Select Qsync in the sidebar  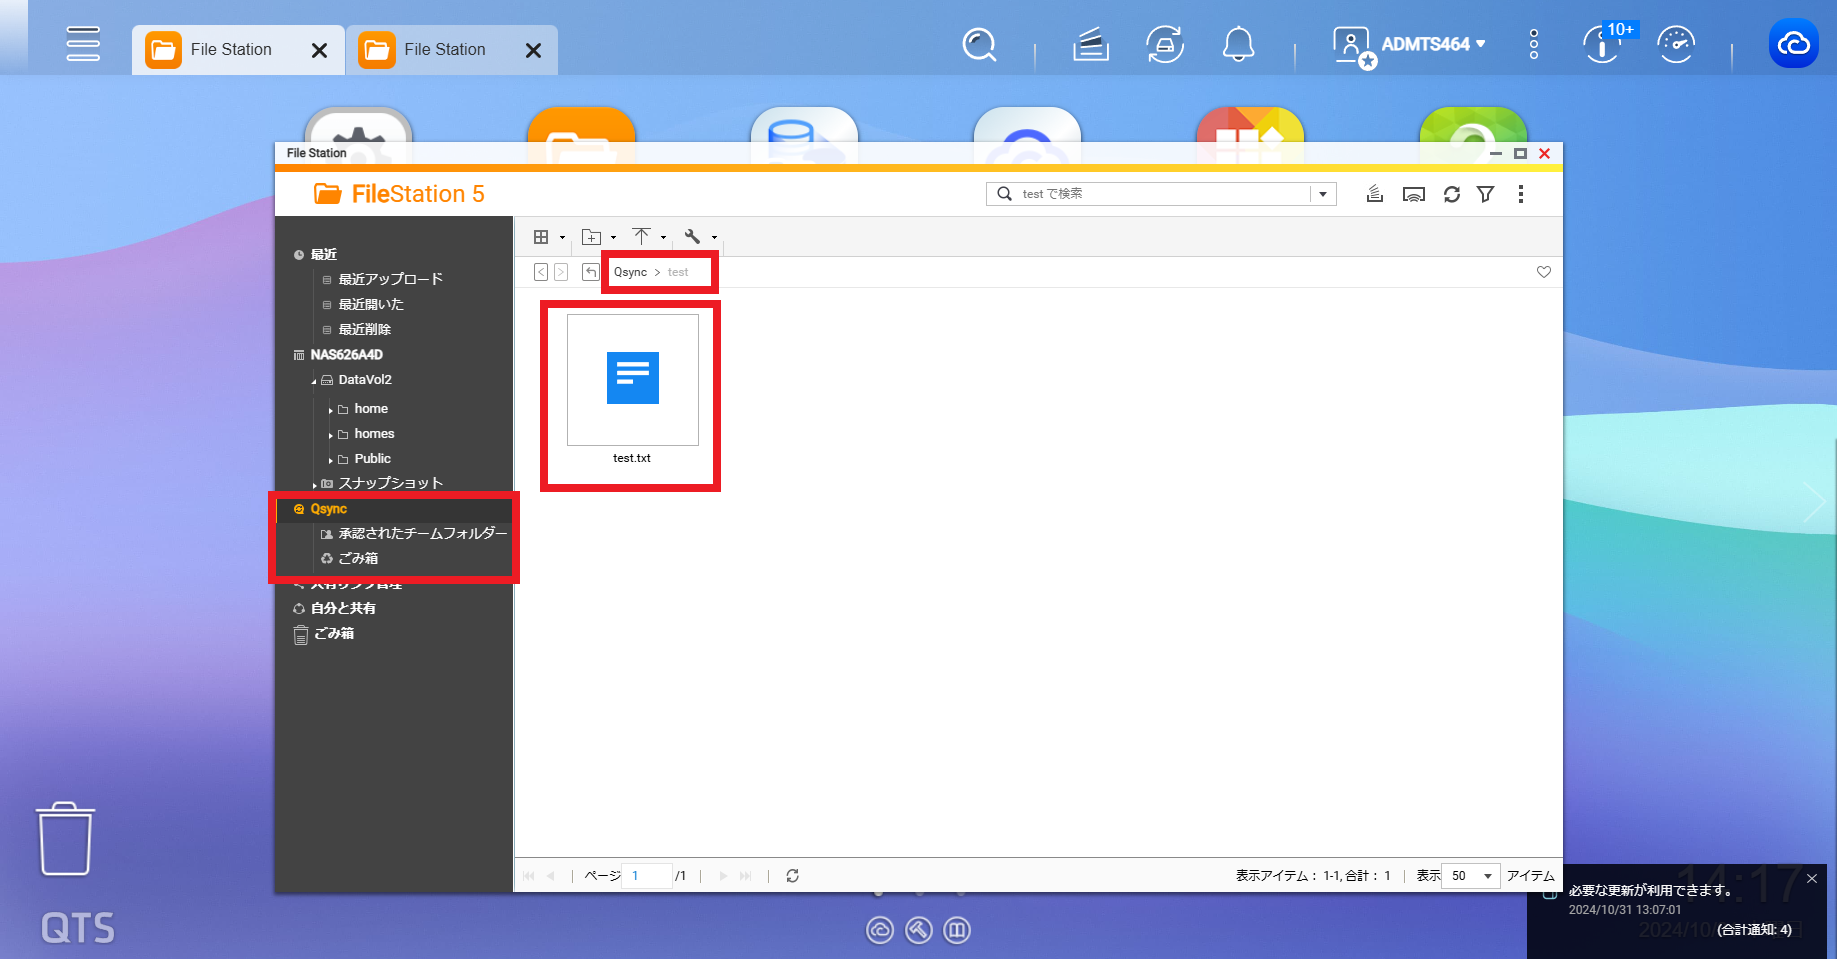[x=328, y=509]
